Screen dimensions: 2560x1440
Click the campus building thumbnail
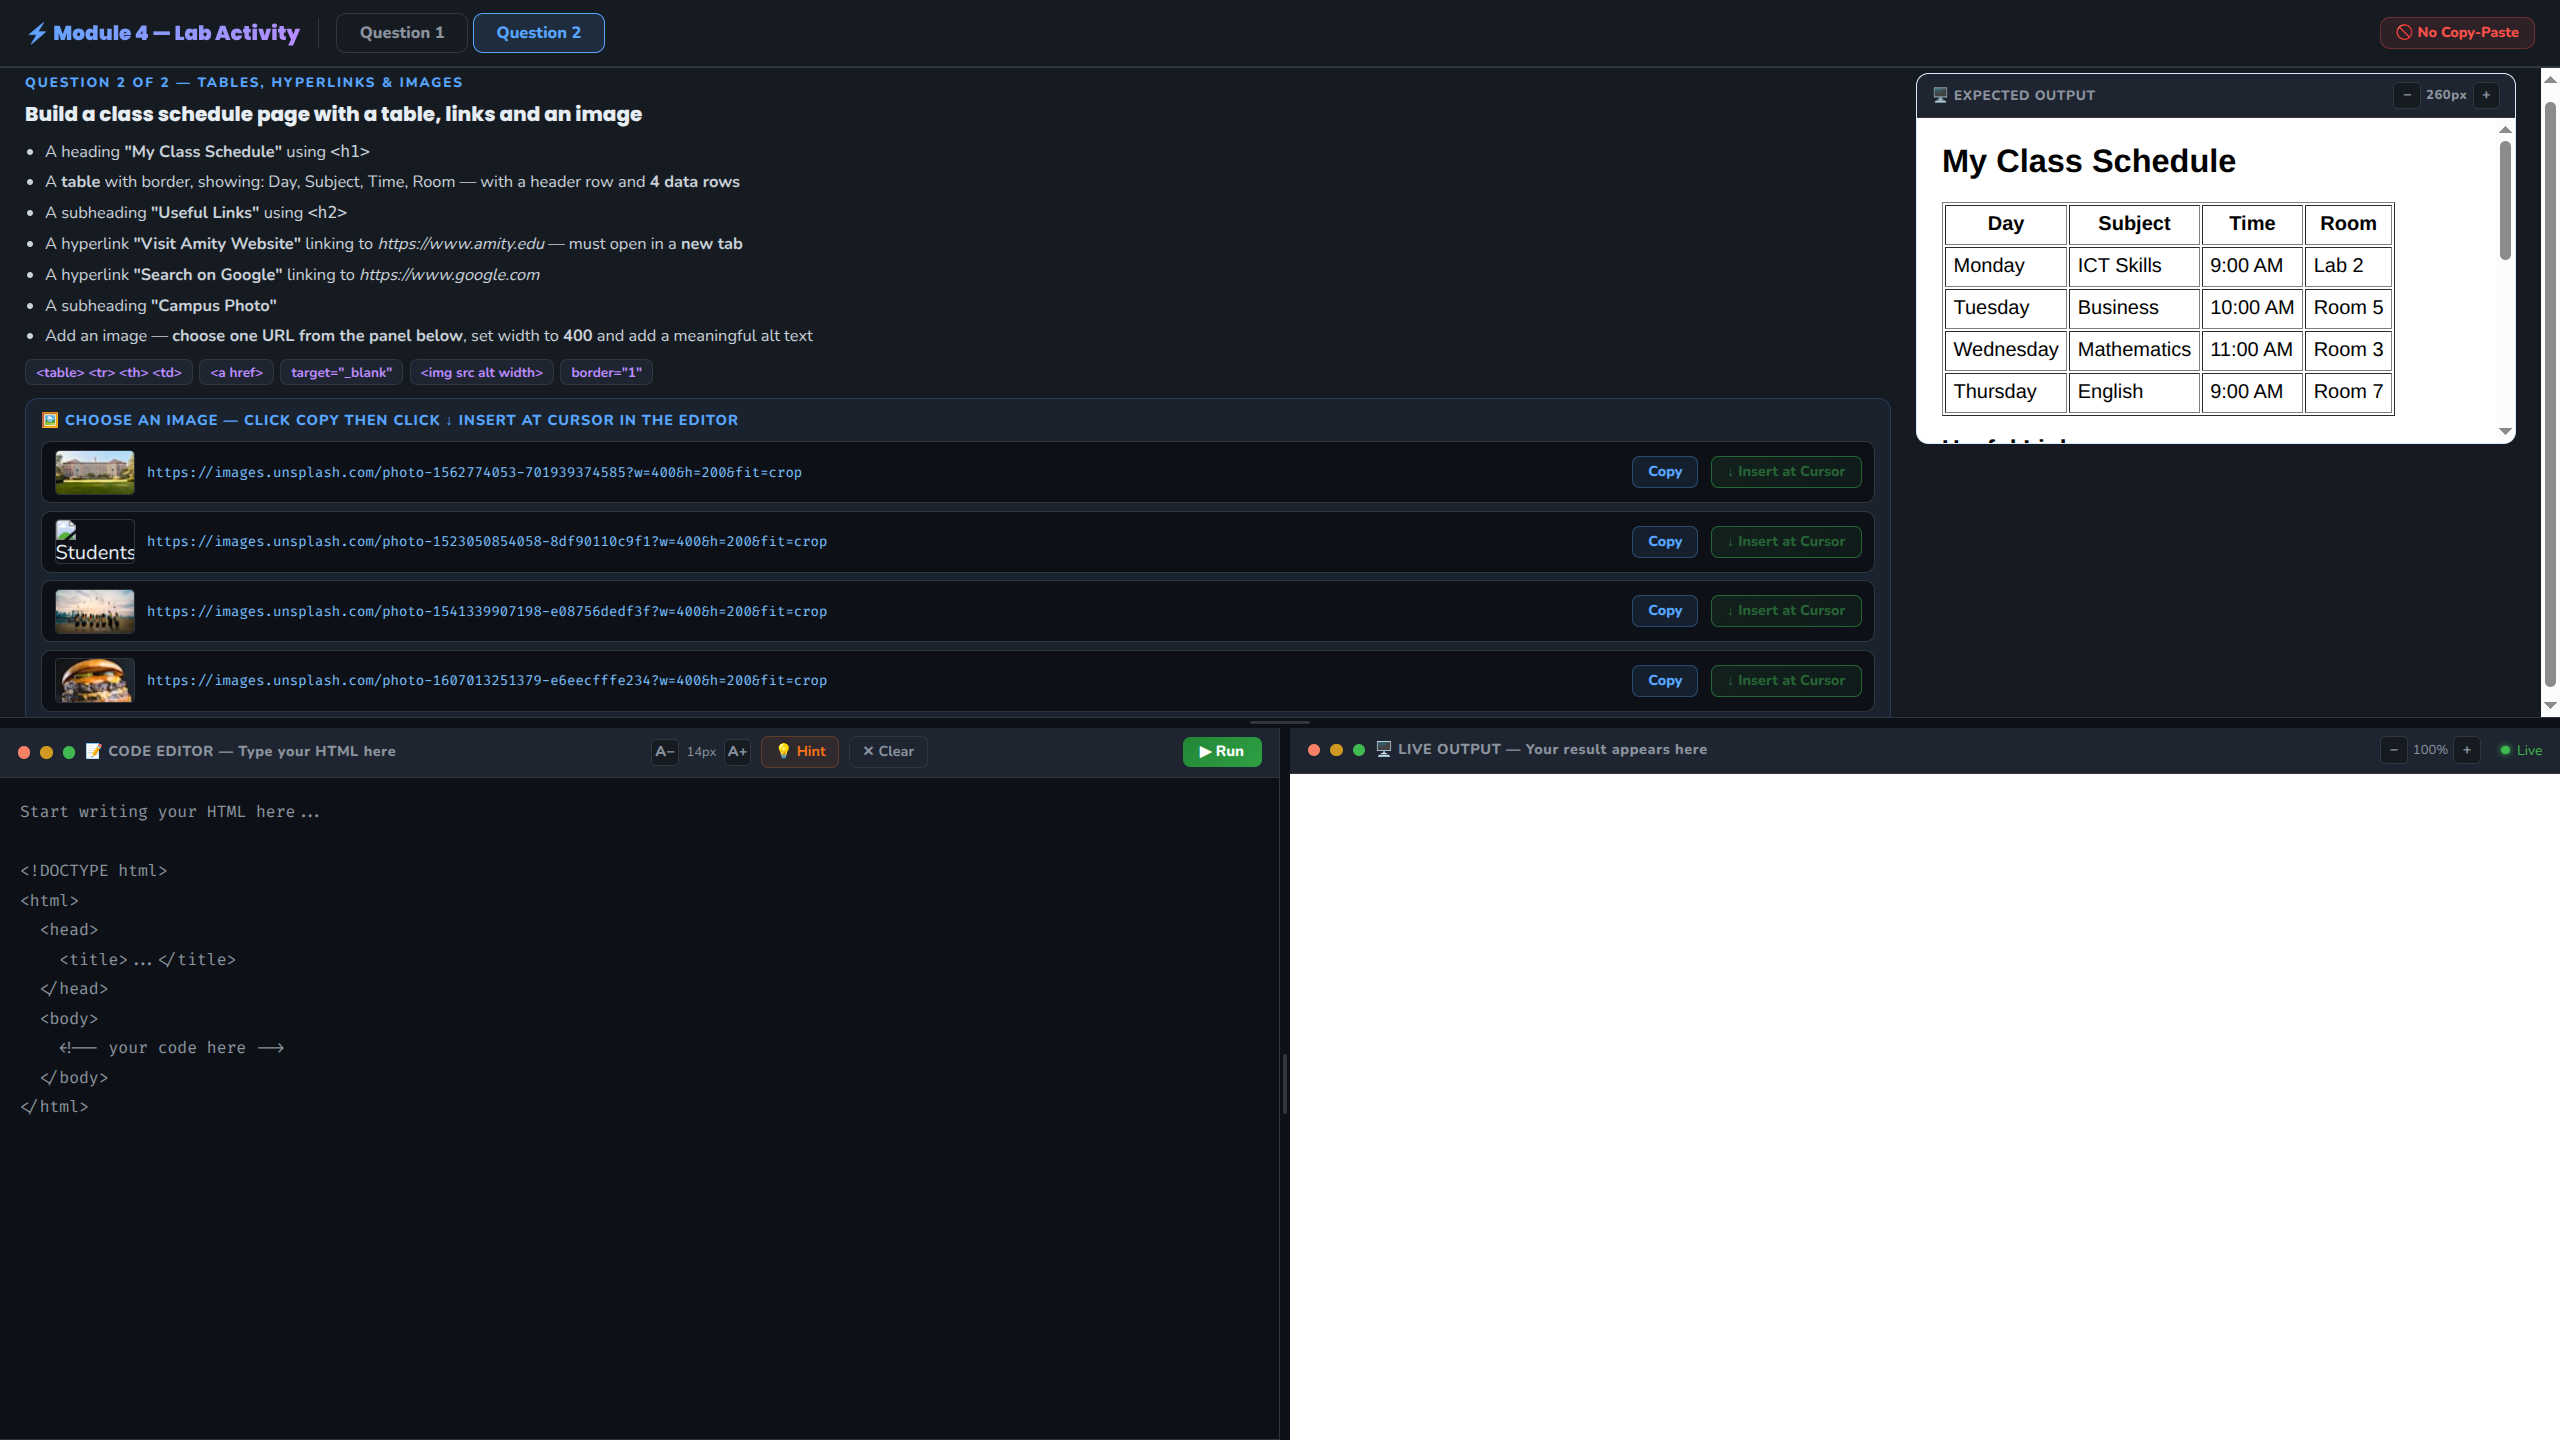point(94,472)
